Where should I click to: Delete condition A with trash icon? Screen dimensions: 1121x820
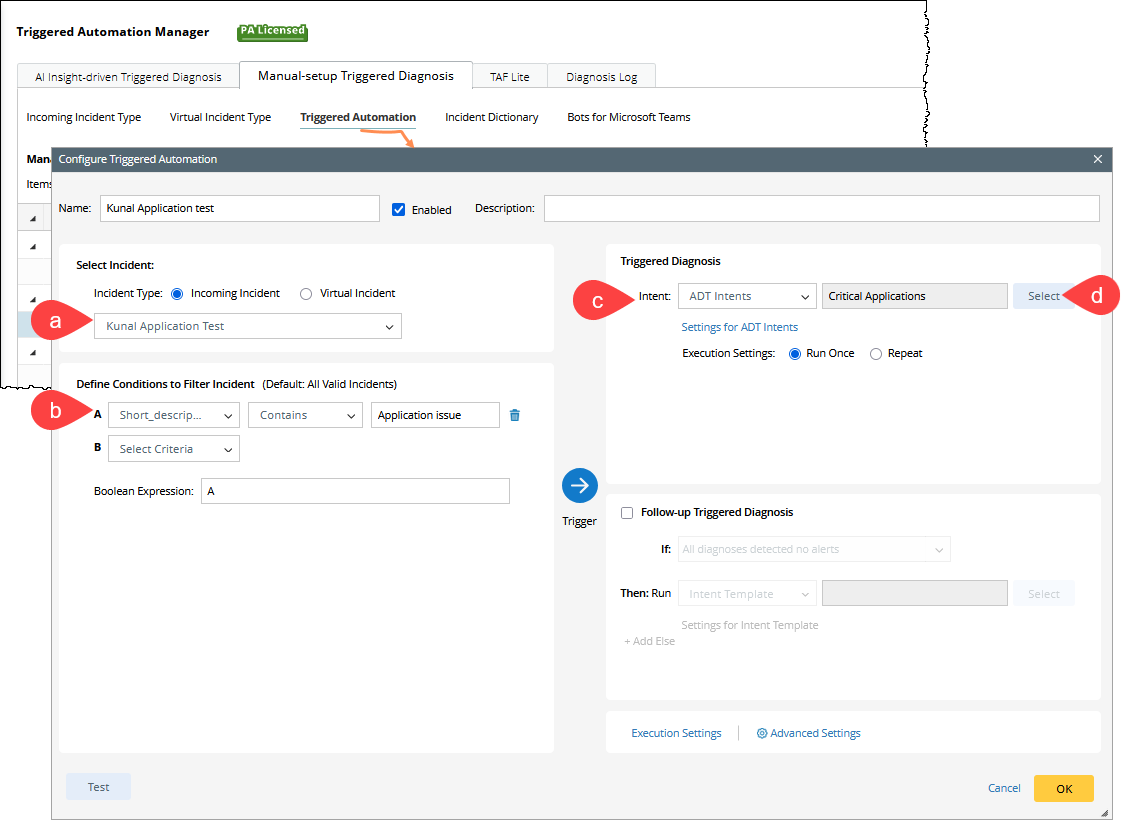[x=515, y=415]
